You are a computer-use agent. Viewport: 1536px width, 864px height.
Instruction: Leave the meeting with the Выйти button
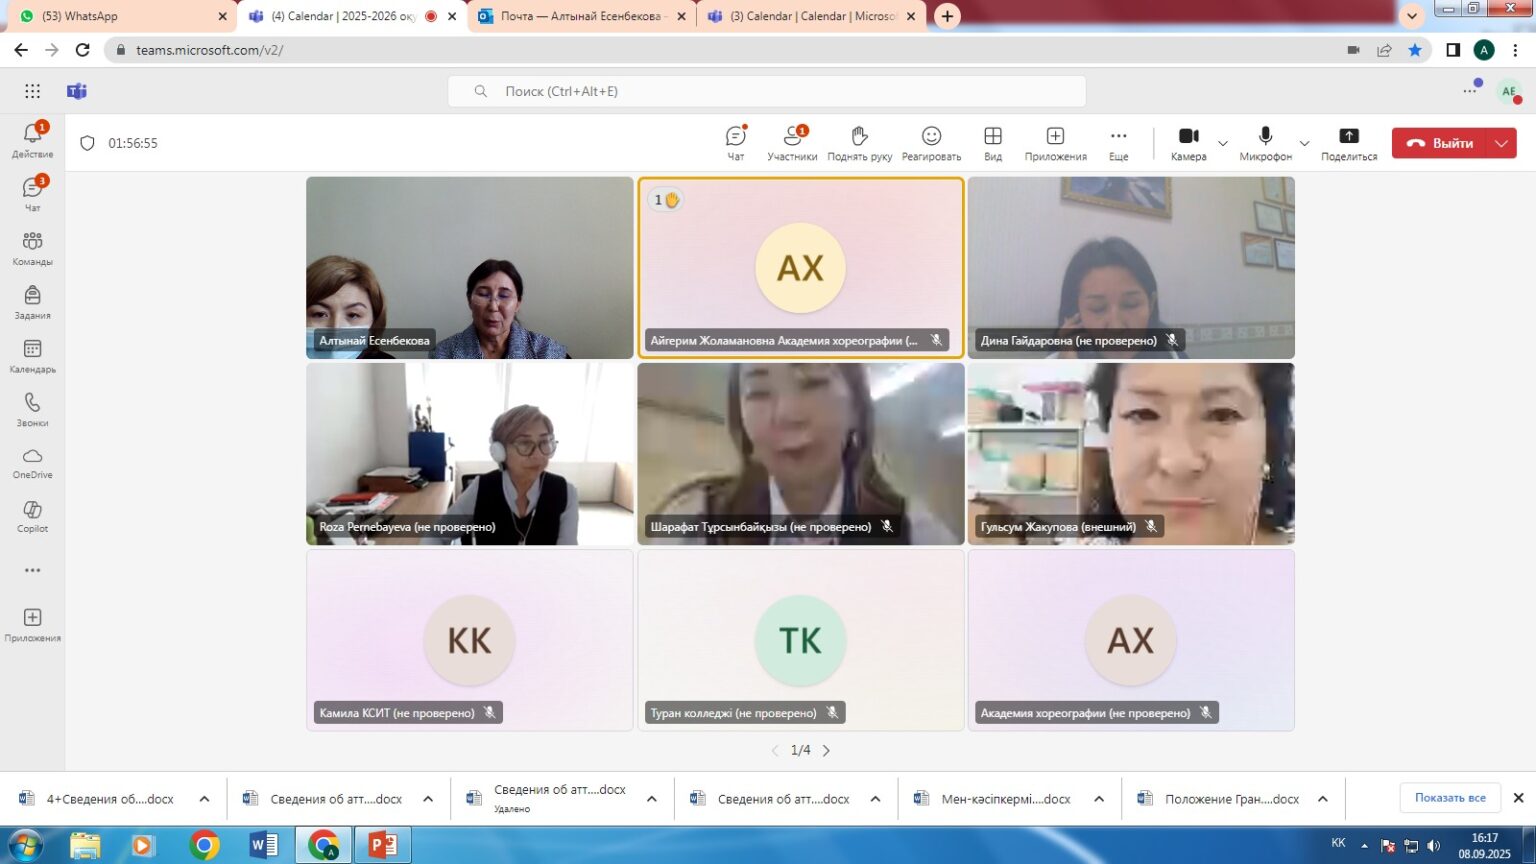coord(1440,143)
